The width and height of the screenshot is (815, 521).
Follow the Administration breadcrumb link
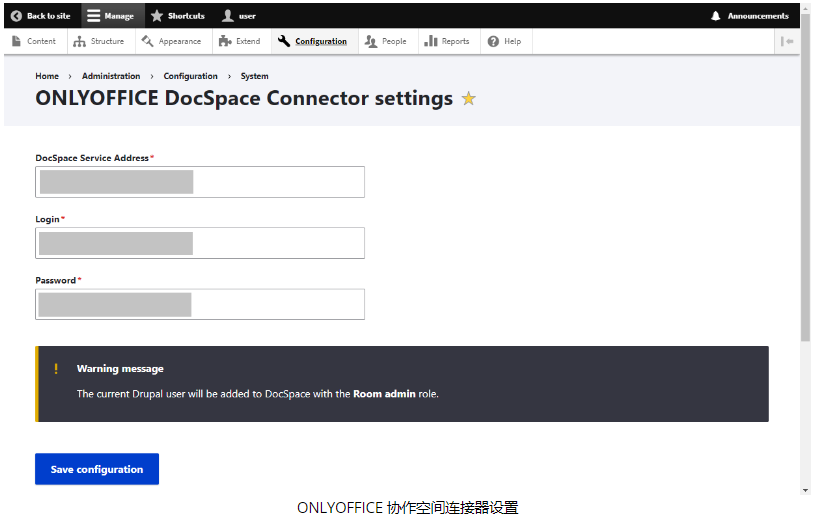pyautogui.click(x=111, y=76)
